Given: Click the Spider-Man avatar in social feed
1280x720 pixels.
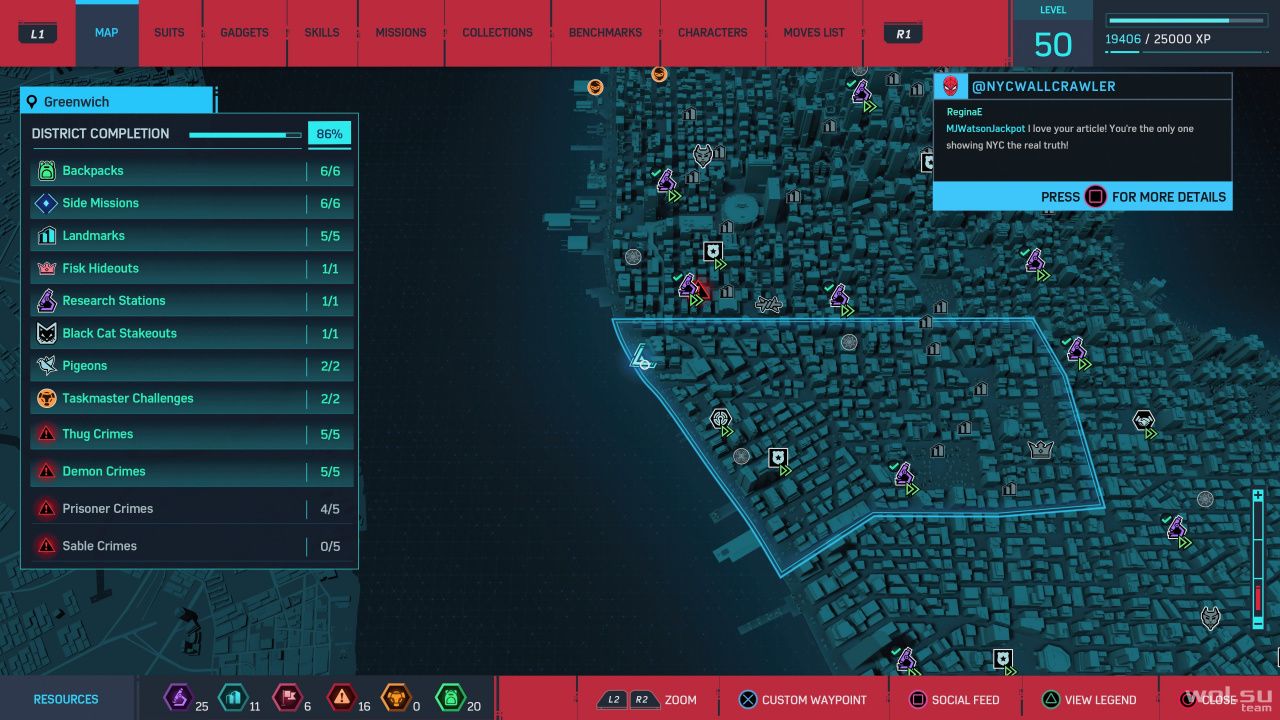Looking at the screenshot, I should point(950,86).
